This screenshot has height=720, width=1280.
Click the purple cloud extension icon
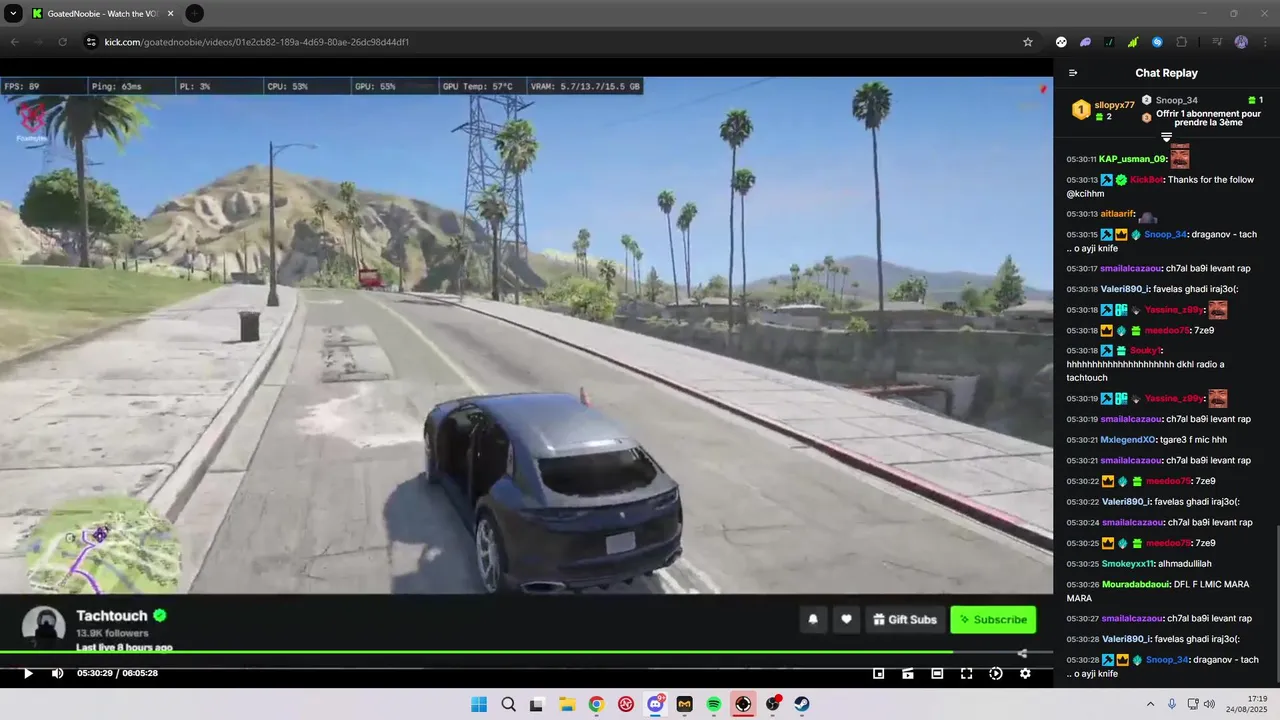(1085, 42)
